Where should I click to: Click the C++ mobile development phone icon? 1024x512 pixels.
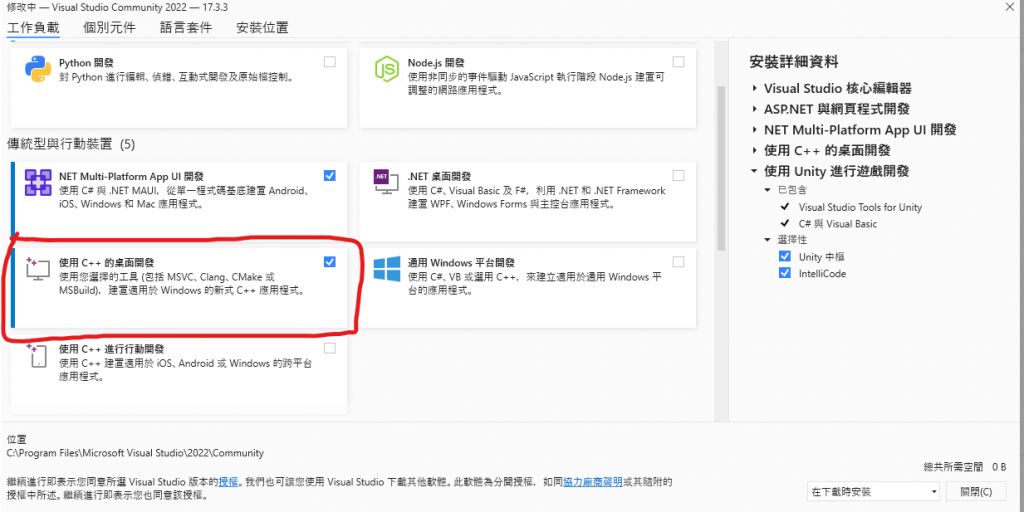[36, 356]
